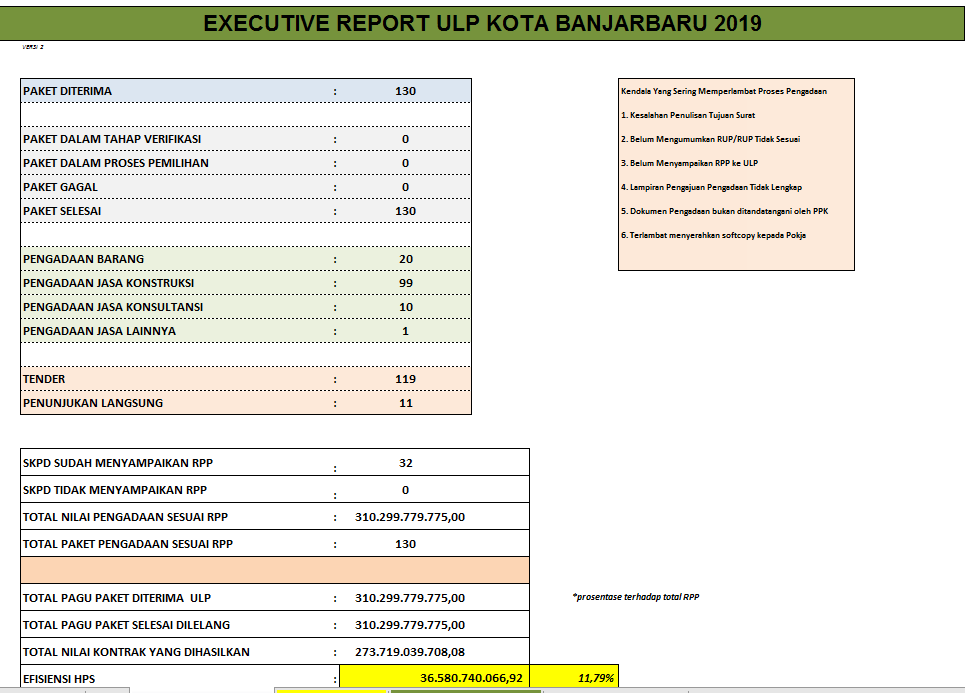Select the PAKET DITERIMA value 130
The image size is (965, 693).
pyautogui.click(x=405, y=91)
